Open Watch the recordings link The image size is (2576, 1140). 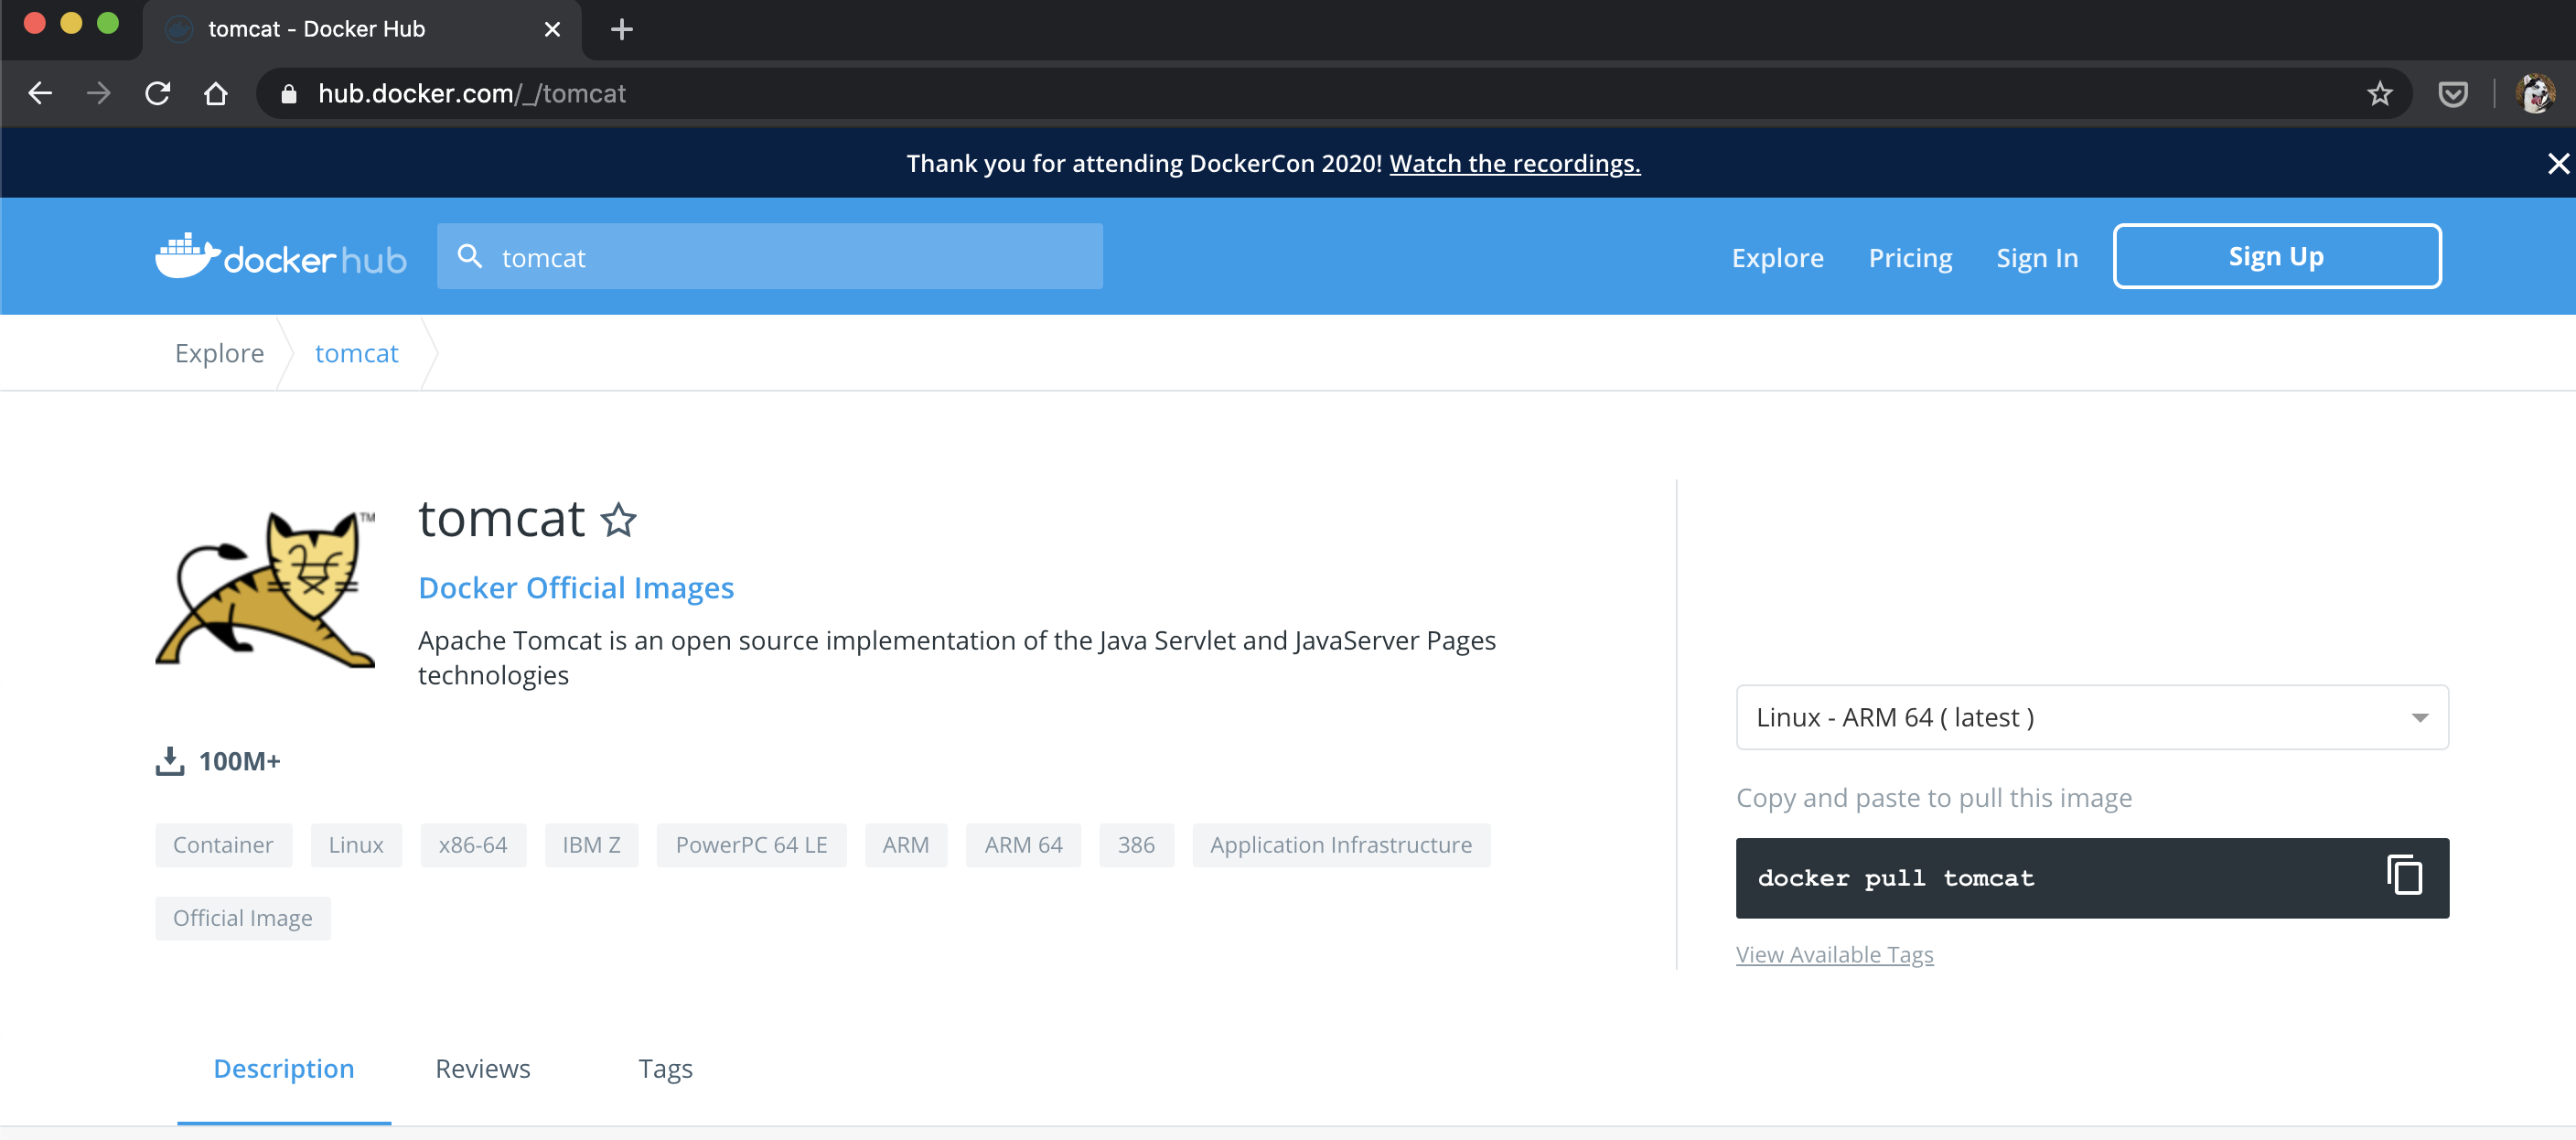(x=1514, y=163)
